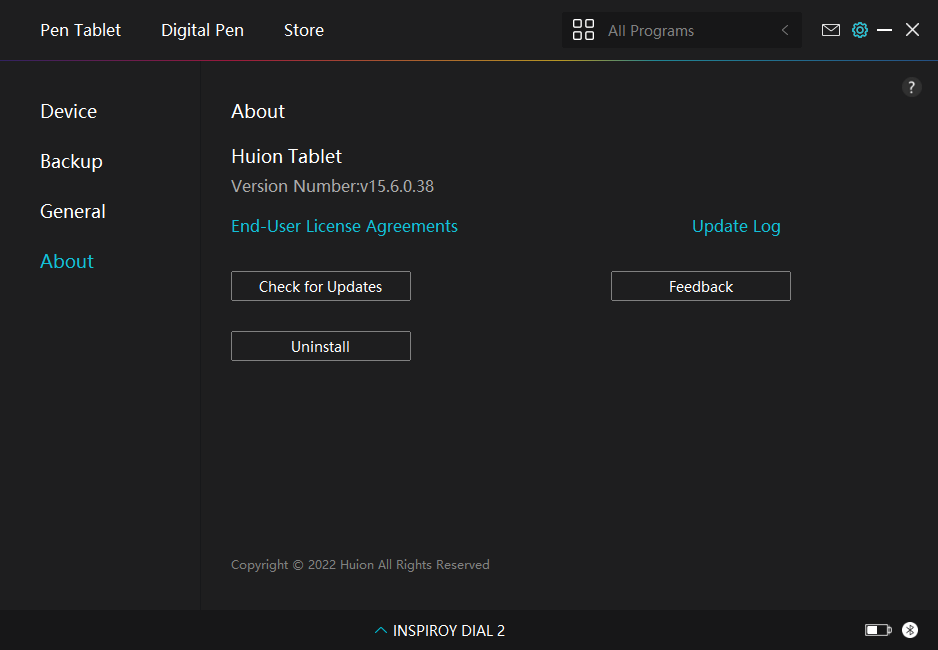Image resolution: width=938 pixels, height=650 pixels.
Task: Collapse the All Programs panel arrow
Action: (x=785, y=30)
